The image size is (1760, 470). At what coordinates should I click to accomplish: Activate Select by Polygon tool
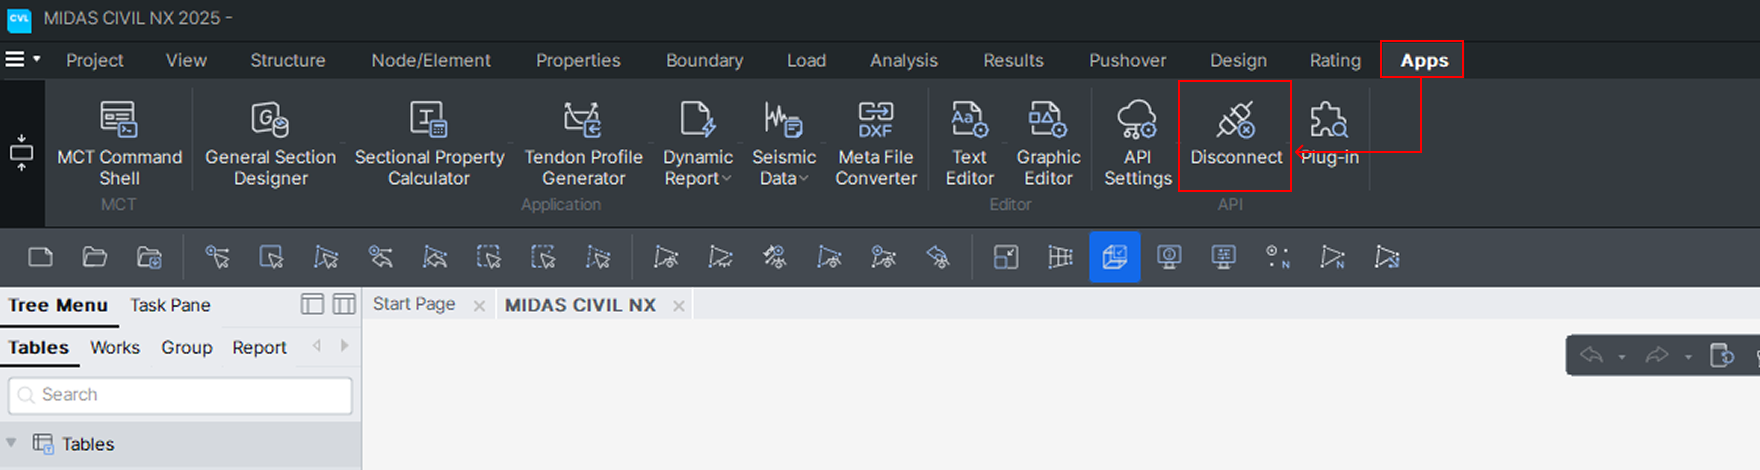pyautogui.click(x=325, y=257)
